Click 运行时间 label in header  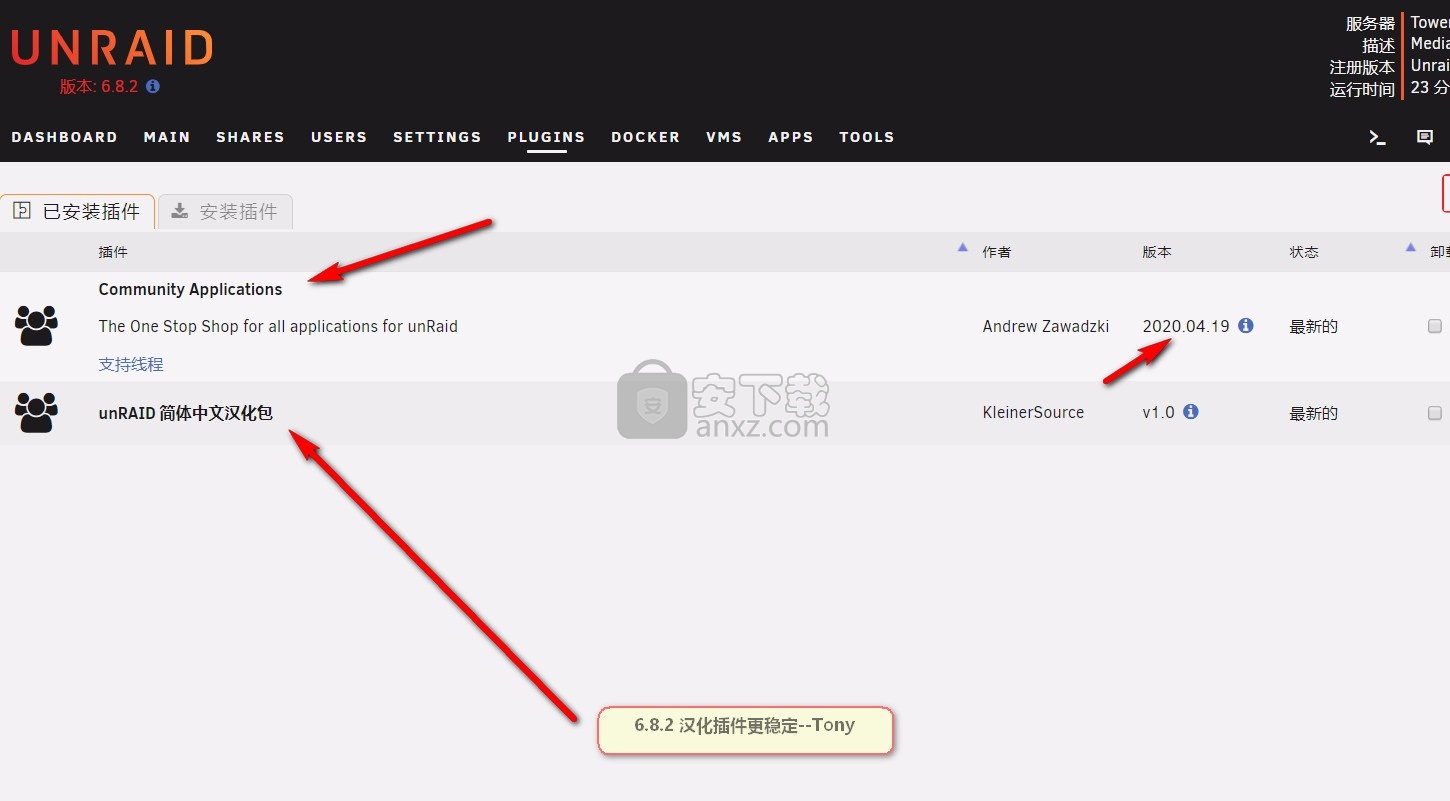[x=1362, y=90]
